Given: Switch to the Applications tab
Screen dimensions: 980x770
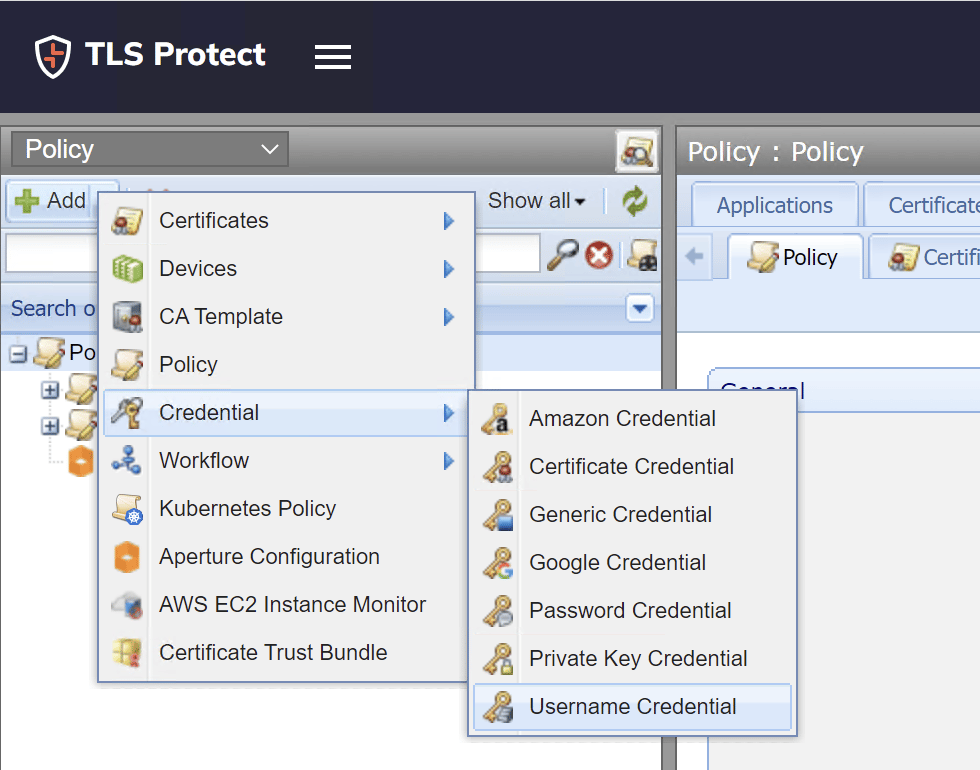Looking at the screenshot, I should click(774, 205).
